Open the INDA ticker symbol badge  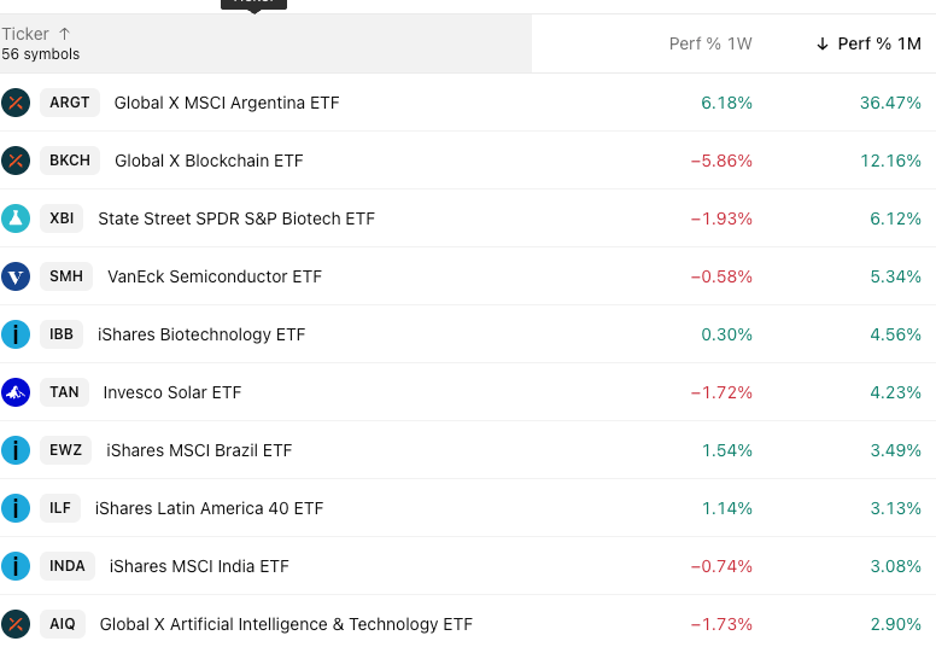68,566
